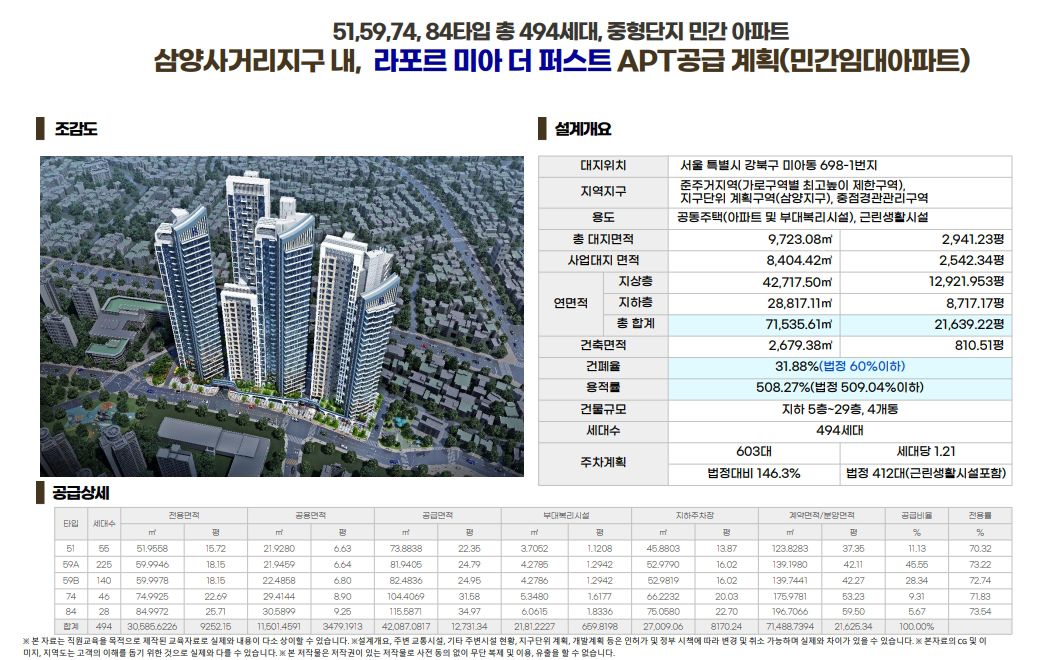This screenshot has width=1040, height=660.
Task: Select the blue 라포르 미아 더 퍼스트 title text
Action: [x=493, y=62]
